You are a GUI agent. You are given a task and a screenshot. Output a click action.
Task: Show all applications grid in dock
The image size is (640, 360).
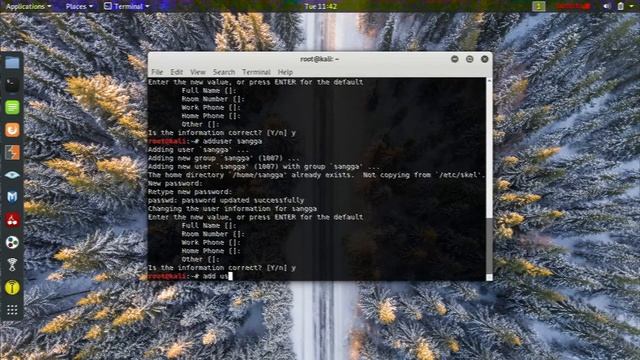pos(12,310)
